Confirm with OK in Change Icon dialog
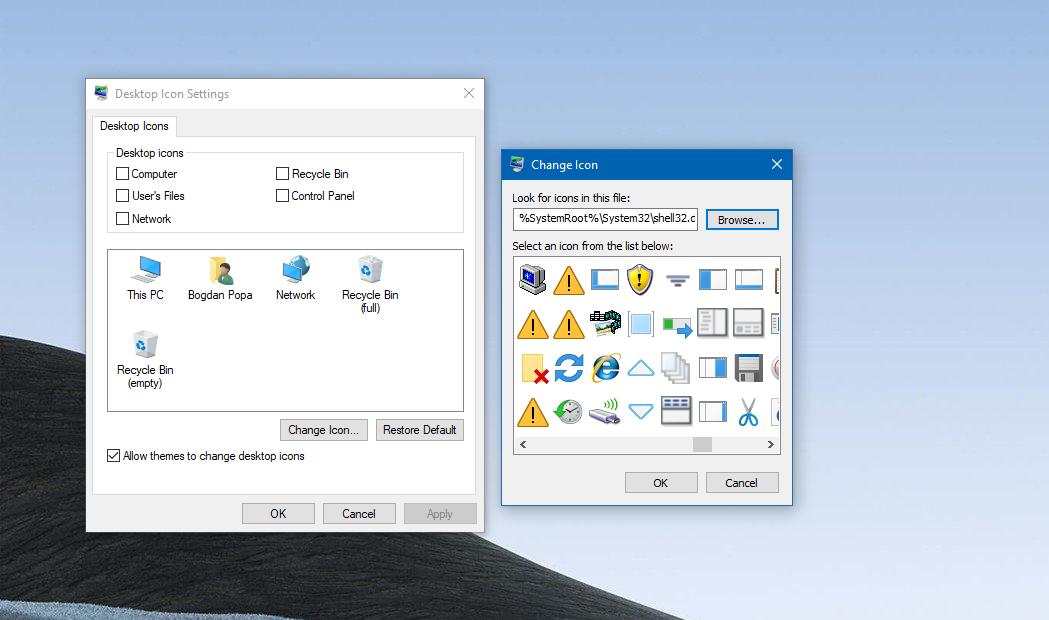 click(x=661, y=483)
